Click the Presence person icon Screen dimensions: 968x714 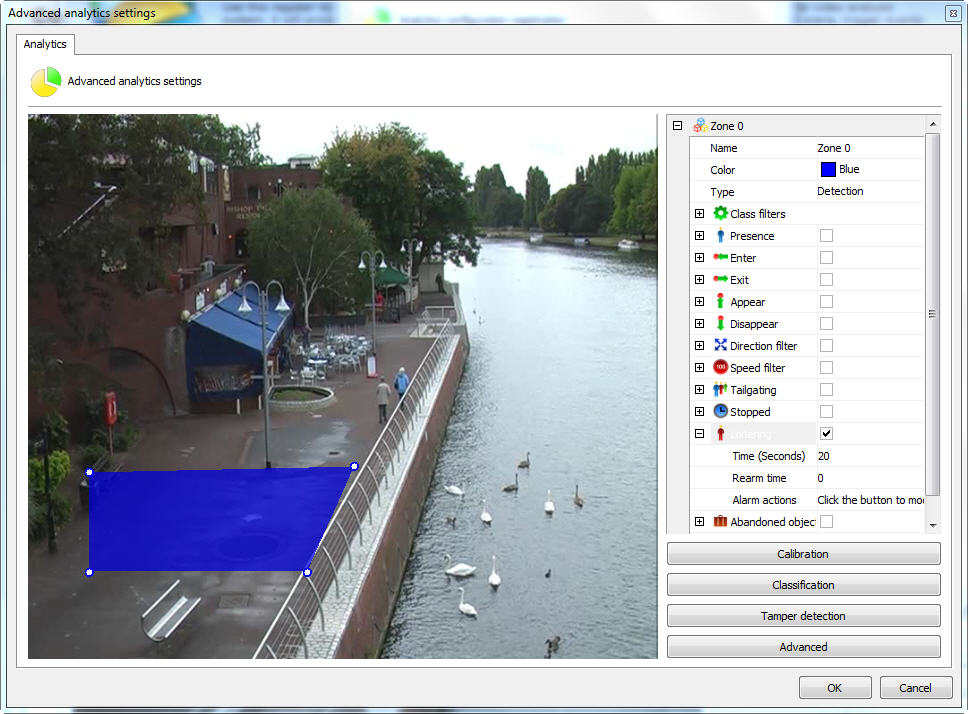point(720,236)
